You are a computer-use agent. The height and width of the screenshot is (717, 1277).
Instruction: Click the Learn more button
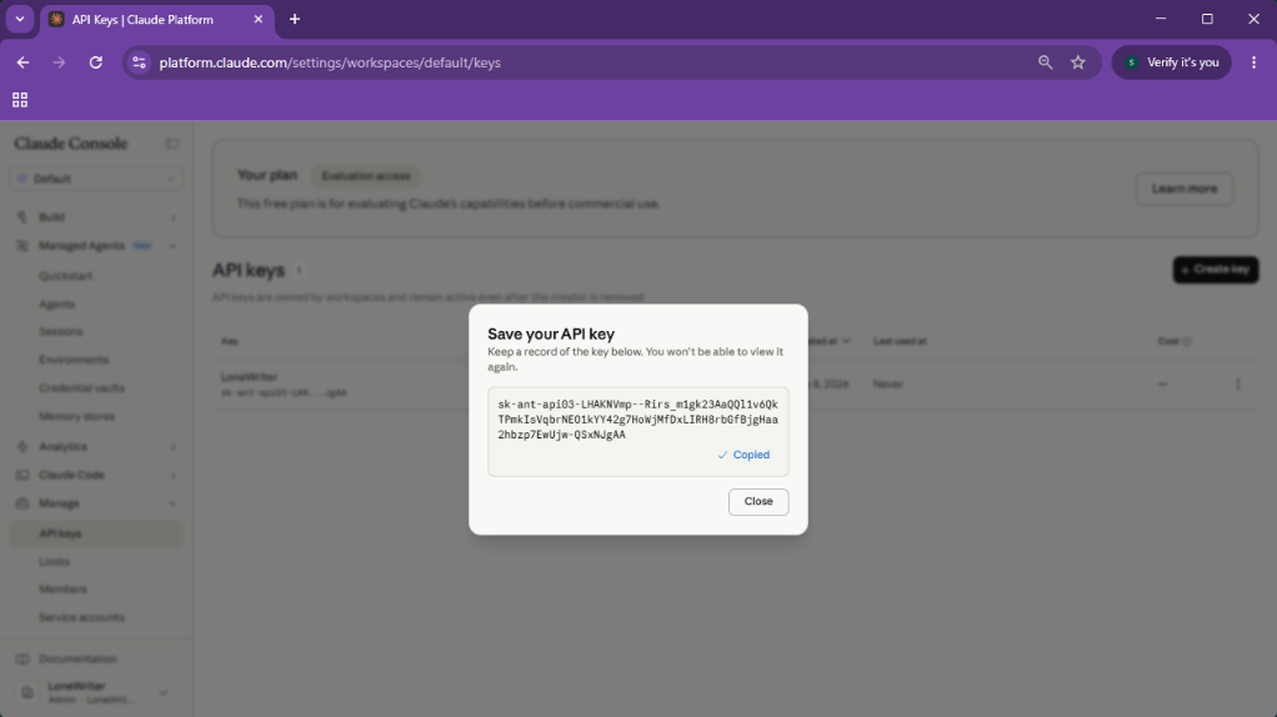[1184, 189]
